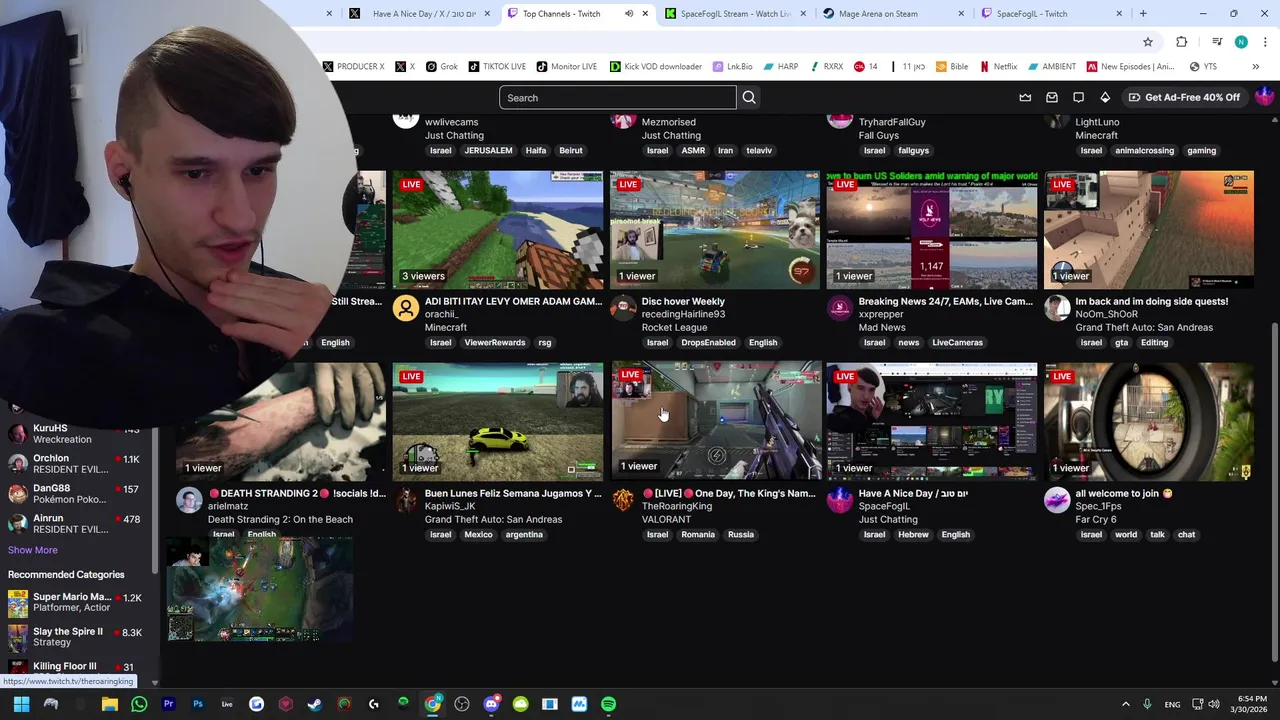1280x720 pixels.
Task: Select the DropsEnabled tag
Action: point(708,342)
